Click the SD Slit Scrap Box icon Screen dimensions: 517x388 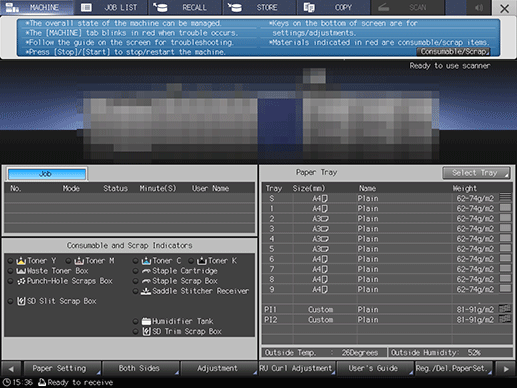[21, 301]
